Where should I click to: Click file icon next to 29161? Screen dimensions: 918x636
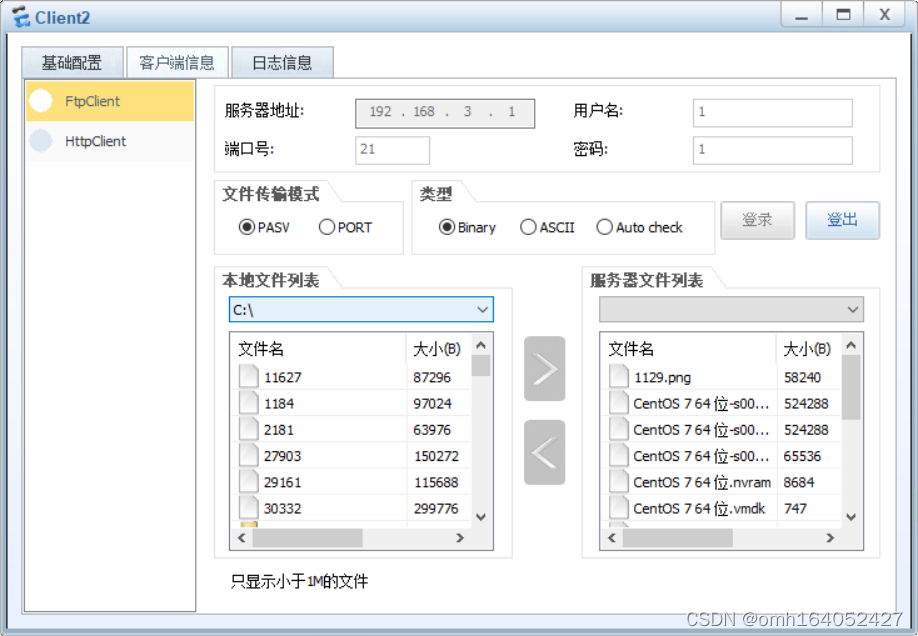click(x=249, y=482)
